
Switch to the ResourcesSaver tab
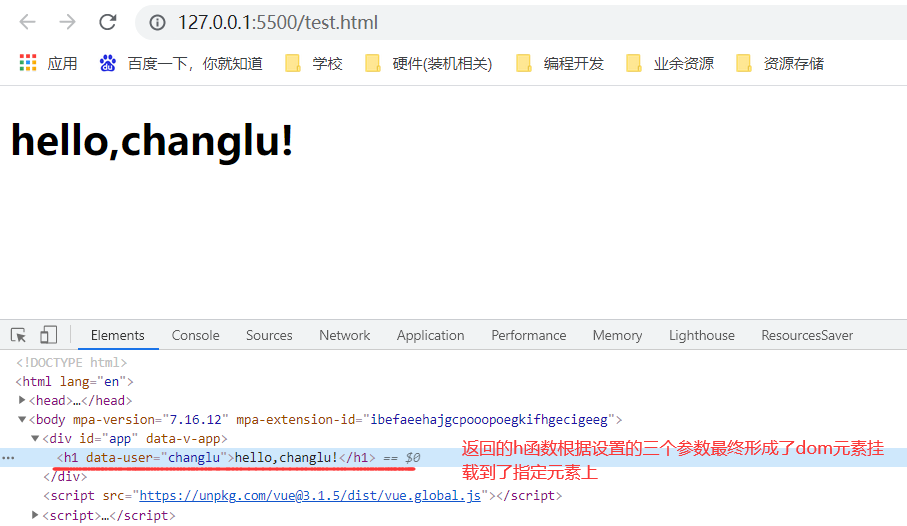click(x=807, y=335)
